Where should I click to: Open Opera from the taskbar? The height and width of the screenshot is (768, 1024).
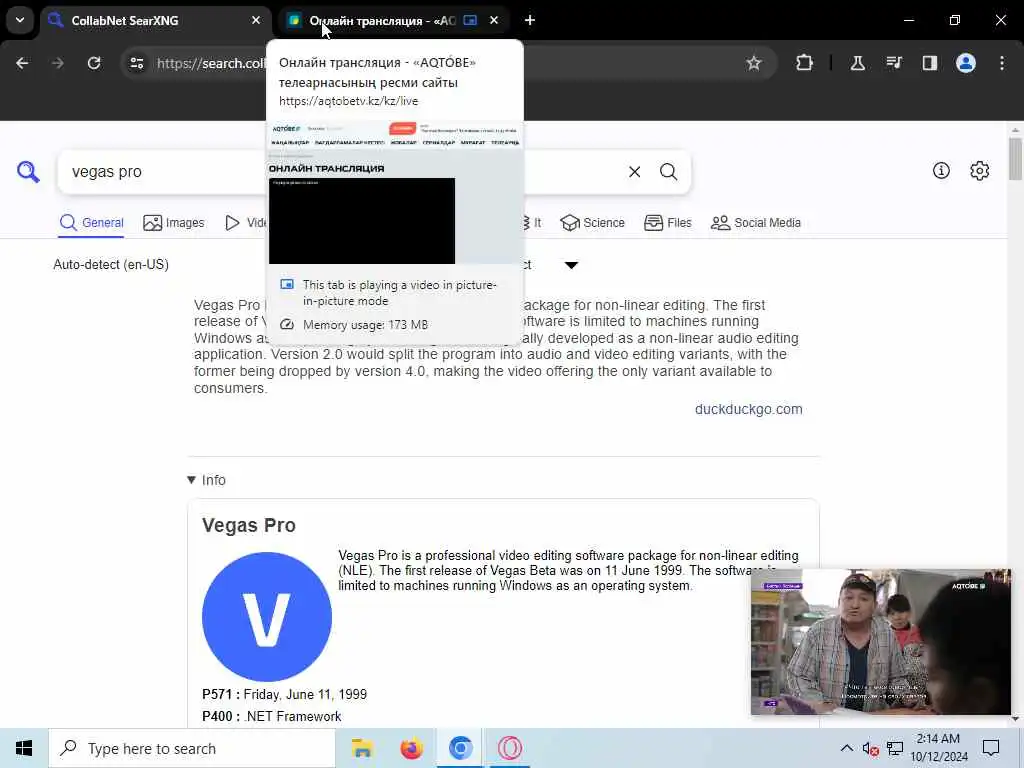[509, 748]
